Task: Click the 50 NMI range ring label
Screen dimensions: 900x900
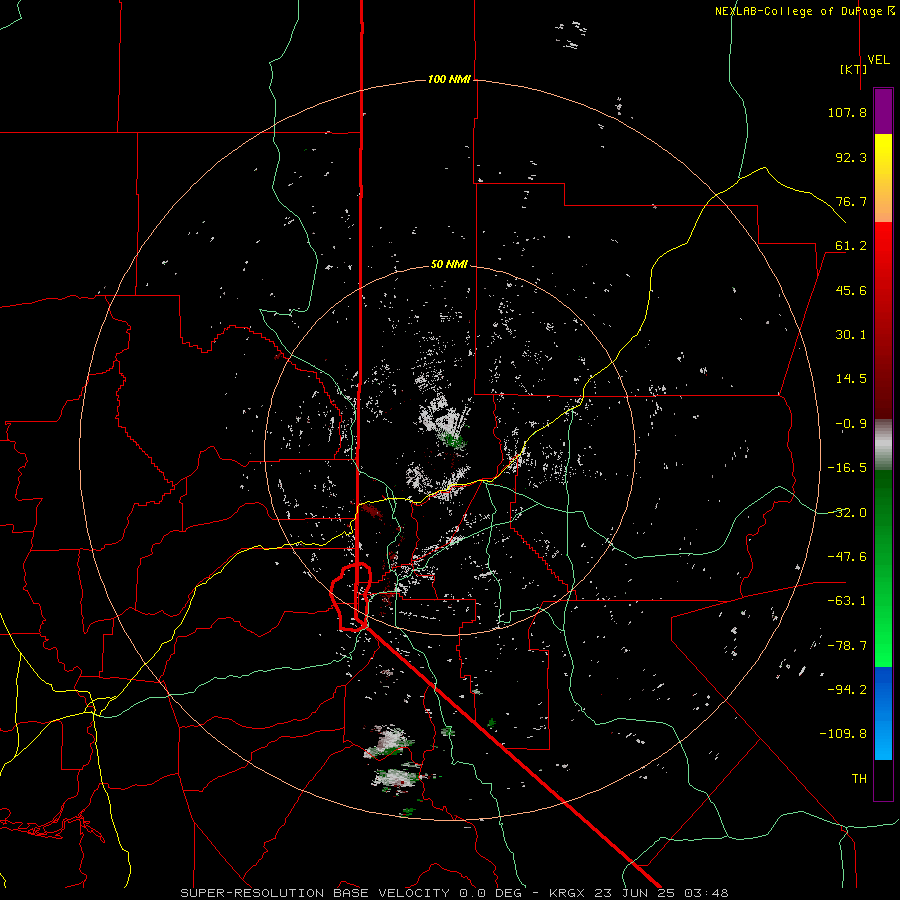Action: click(449, 264)
